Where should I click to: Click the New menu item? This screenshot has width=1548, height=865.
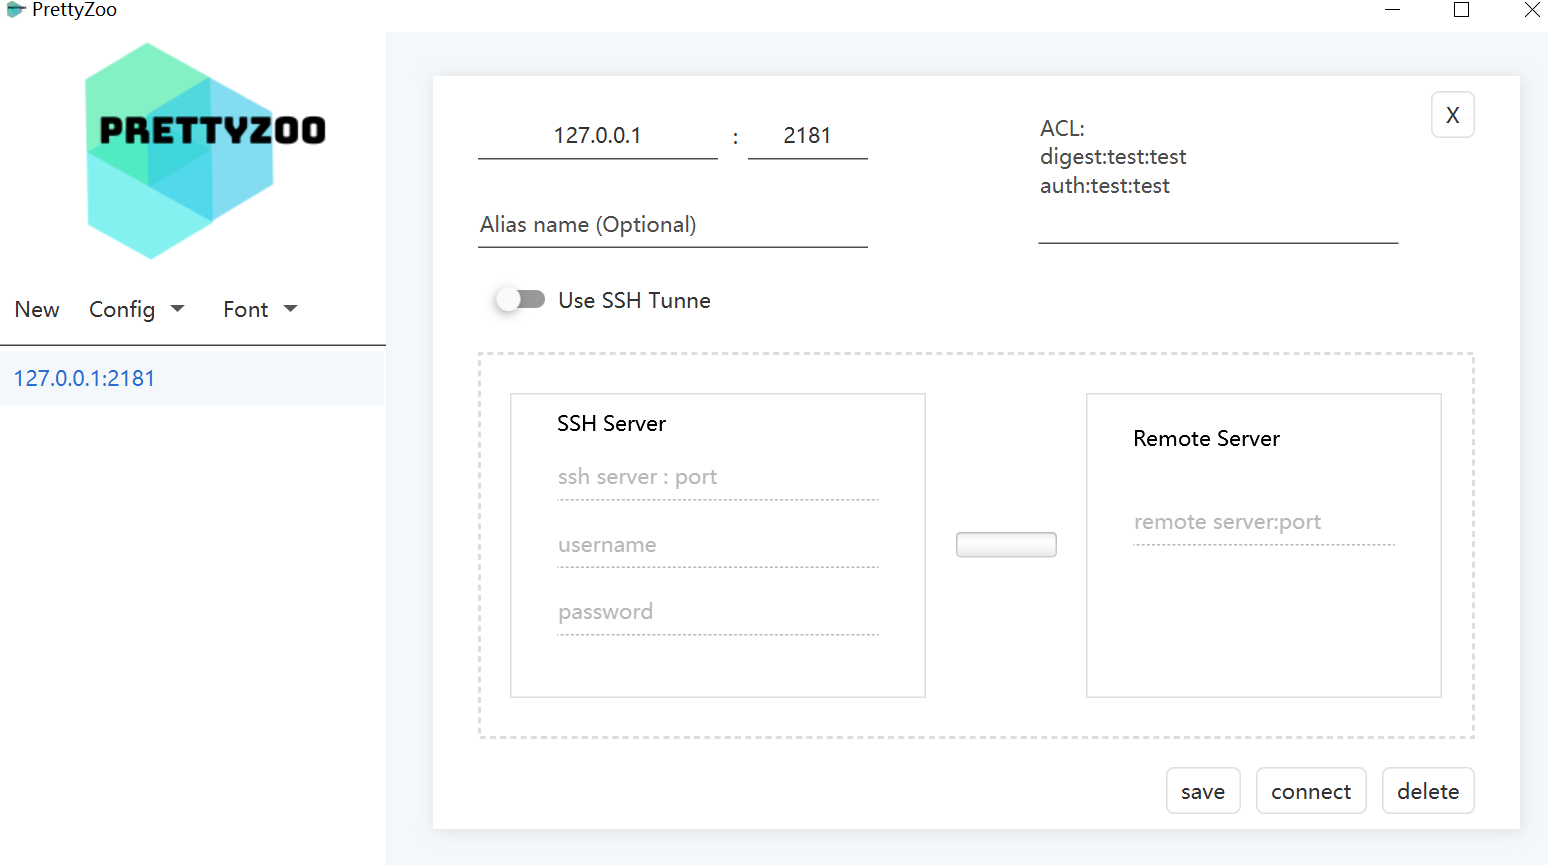point(37,309)
